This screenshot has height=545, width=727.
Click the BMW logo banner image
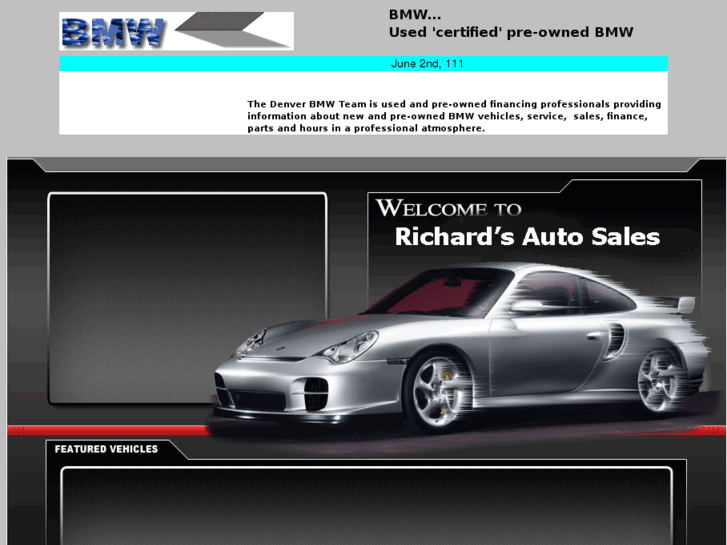pyautogui.click(x=176, y=31)
